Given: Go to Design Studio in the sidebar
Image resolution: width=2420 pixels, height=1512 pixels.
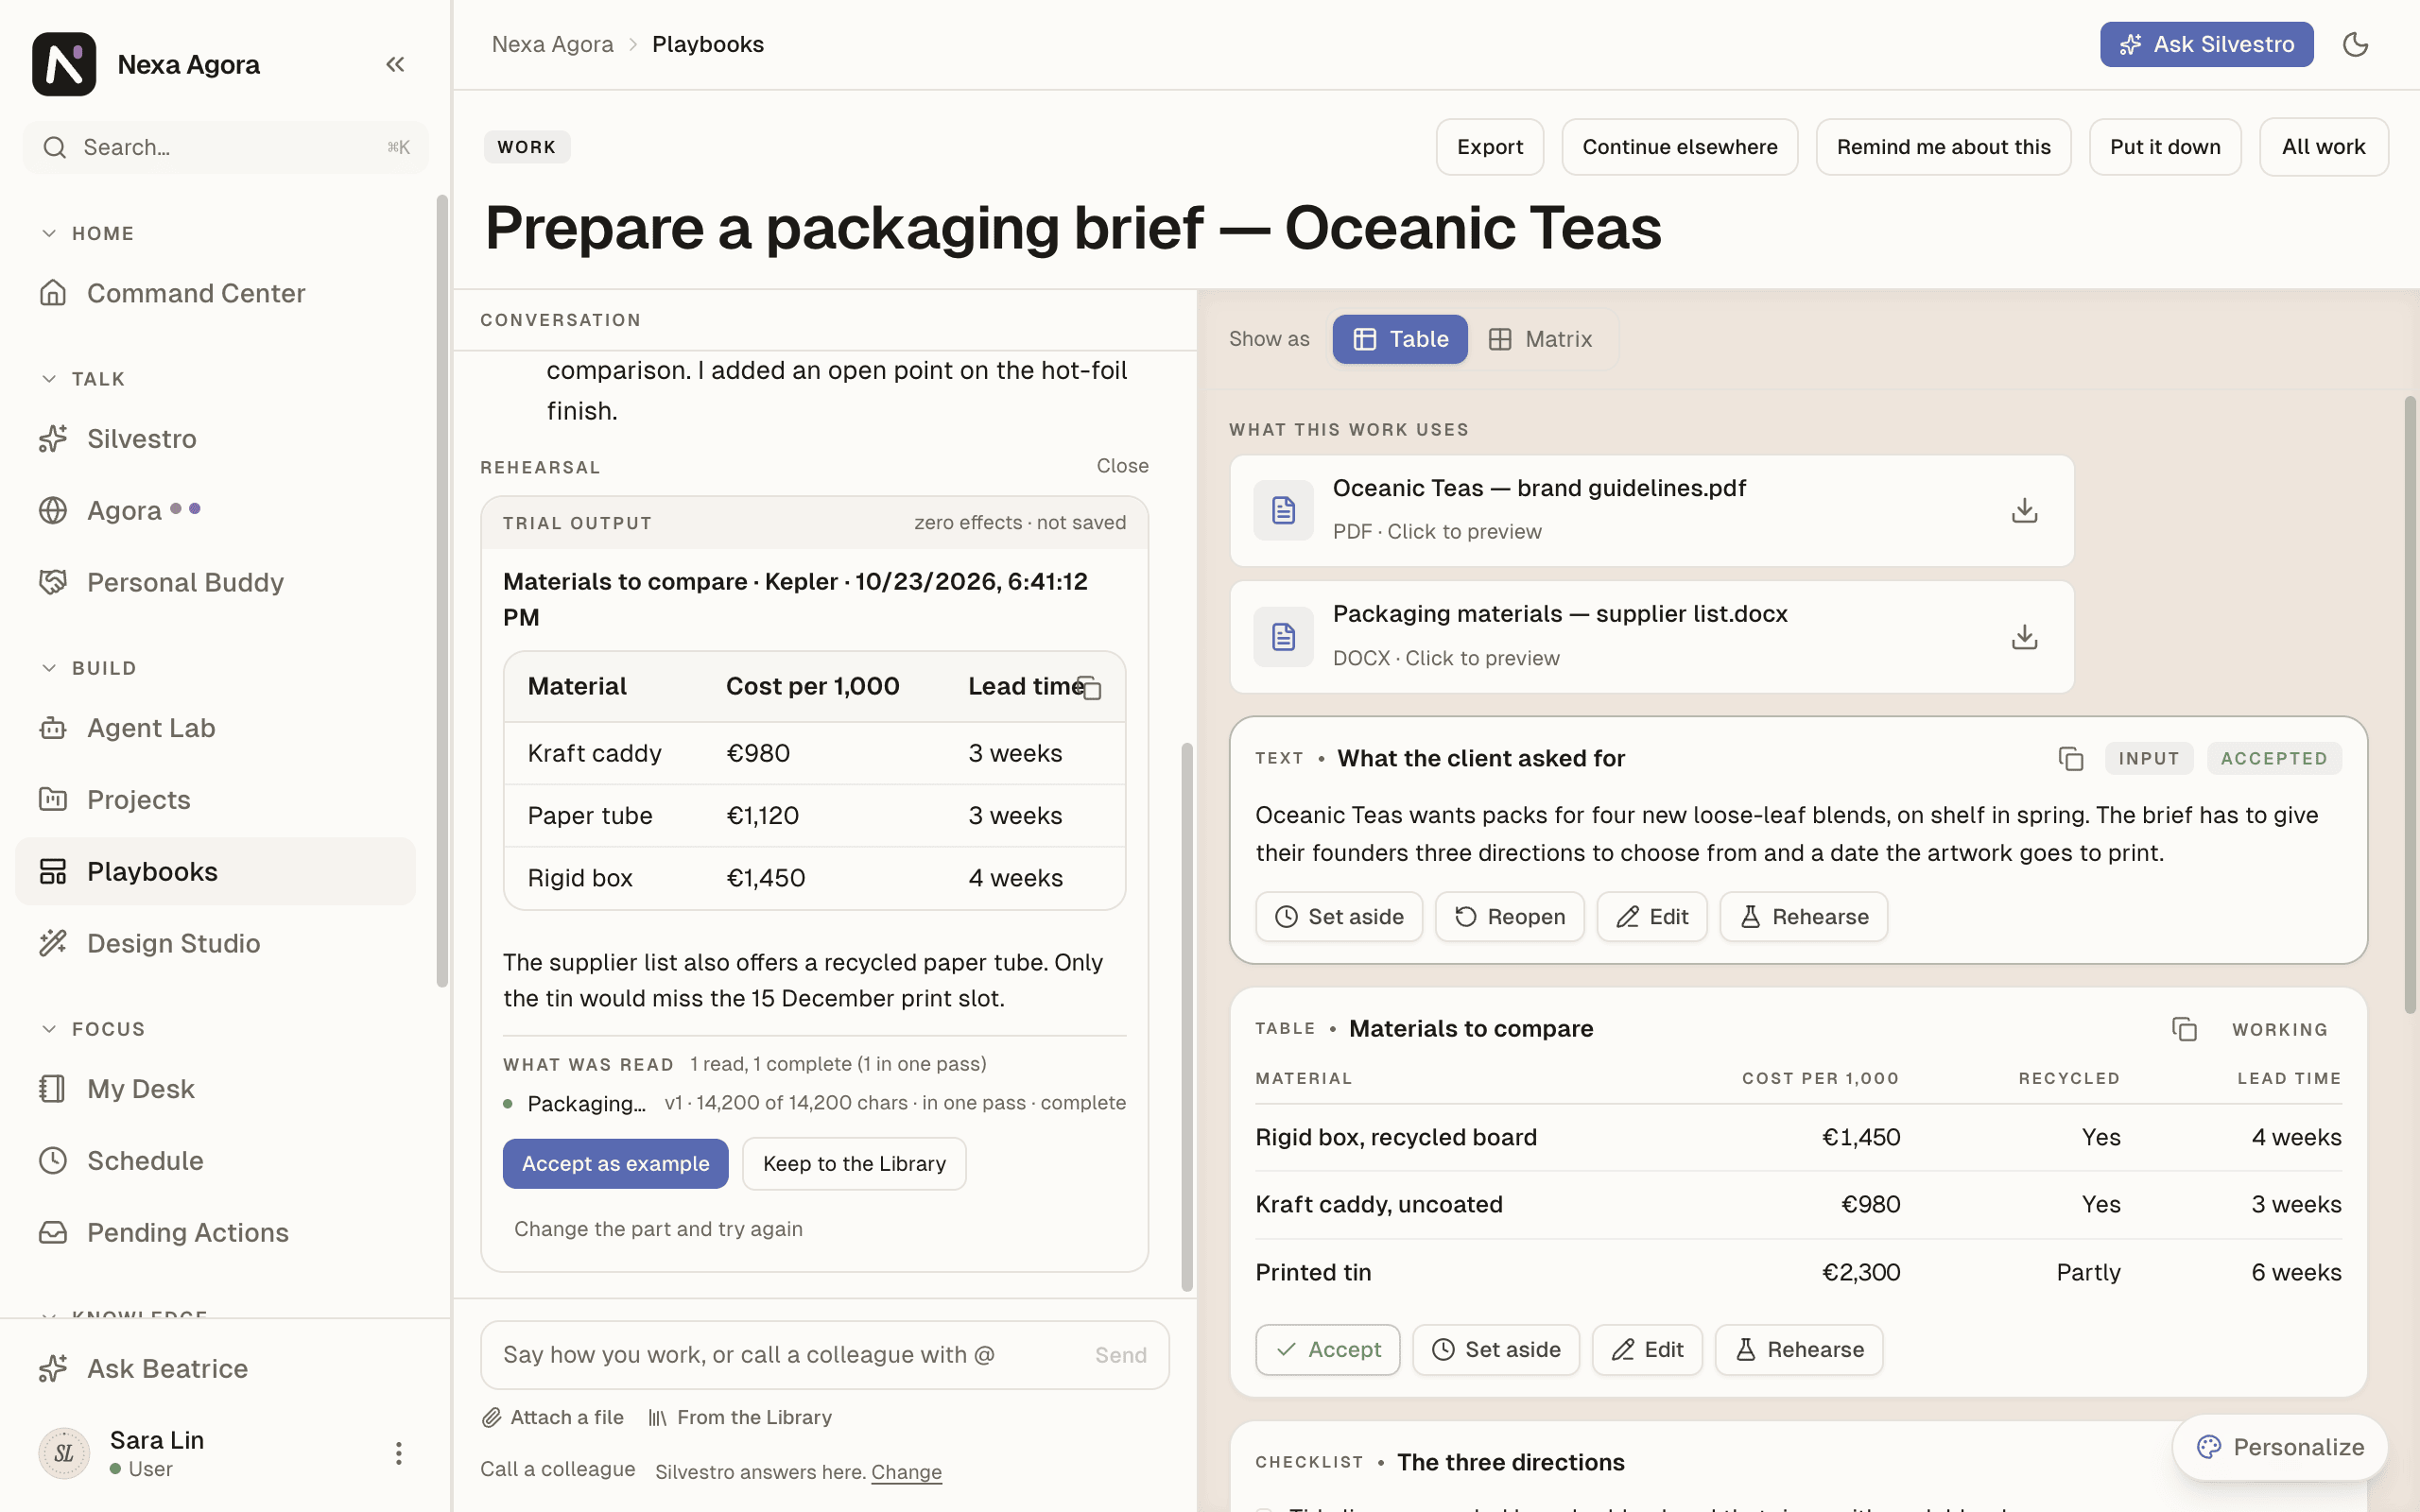Looking at the screenshot, I should [216, 943].
